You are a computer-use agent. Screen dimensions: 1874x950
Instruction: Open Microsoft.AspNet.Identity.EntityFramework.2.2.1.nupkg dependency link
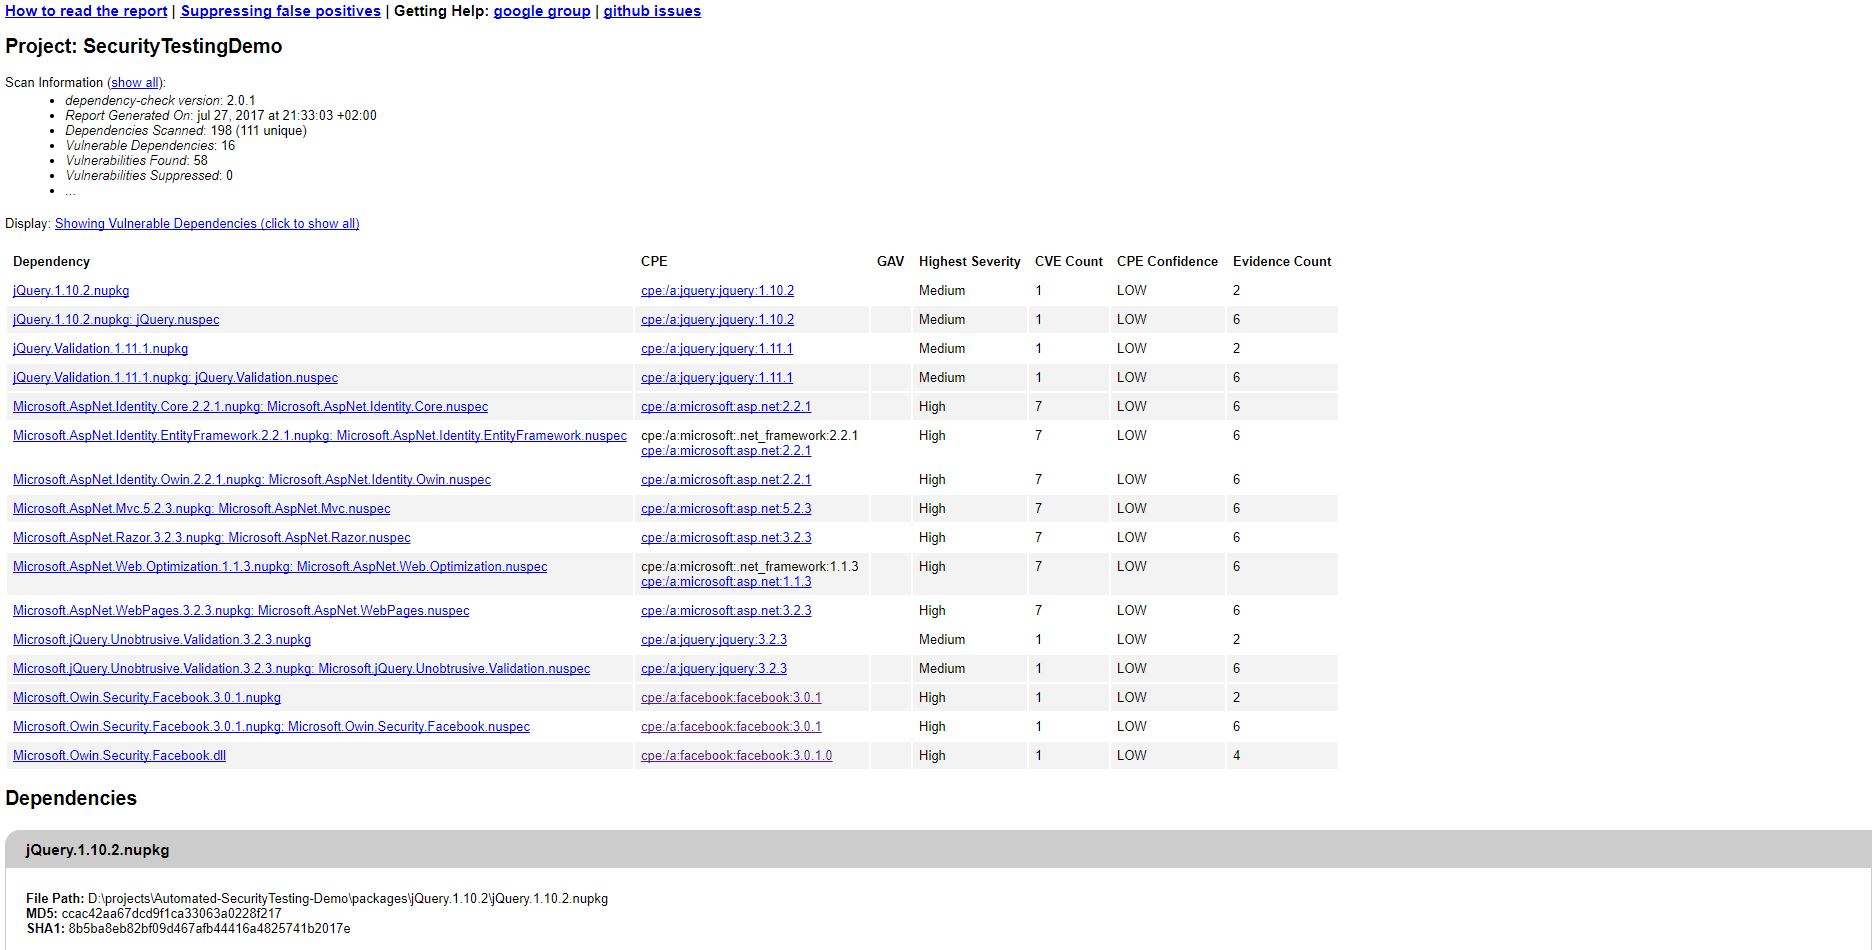tap(320, 436)
